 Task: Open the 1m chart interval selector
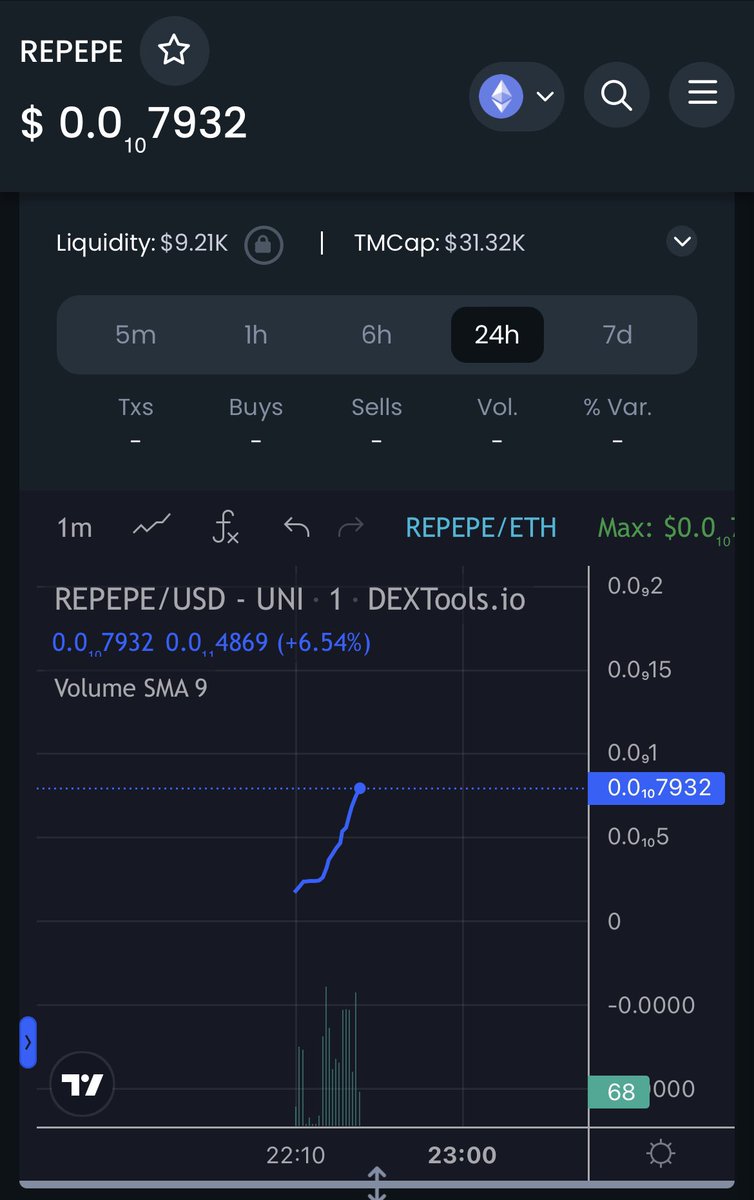[74, 527]
